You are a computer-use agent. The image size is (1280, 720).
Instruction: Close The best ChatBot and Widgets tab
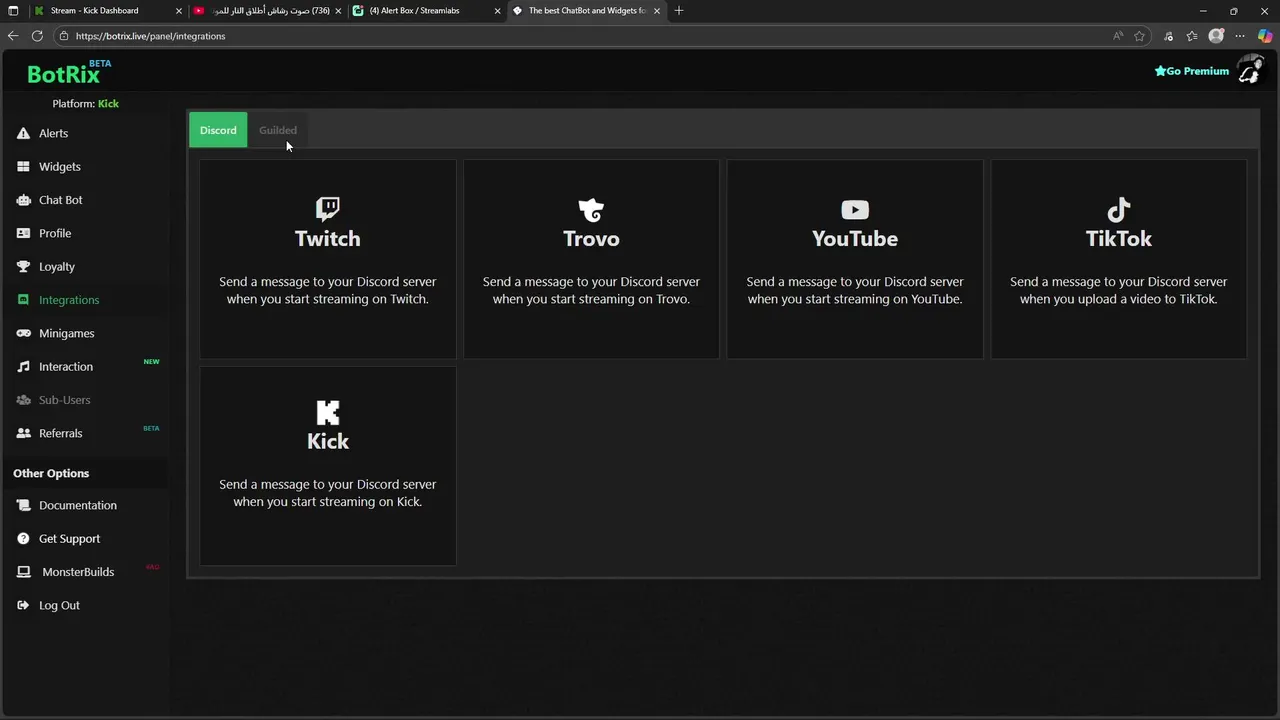[657, 11]
